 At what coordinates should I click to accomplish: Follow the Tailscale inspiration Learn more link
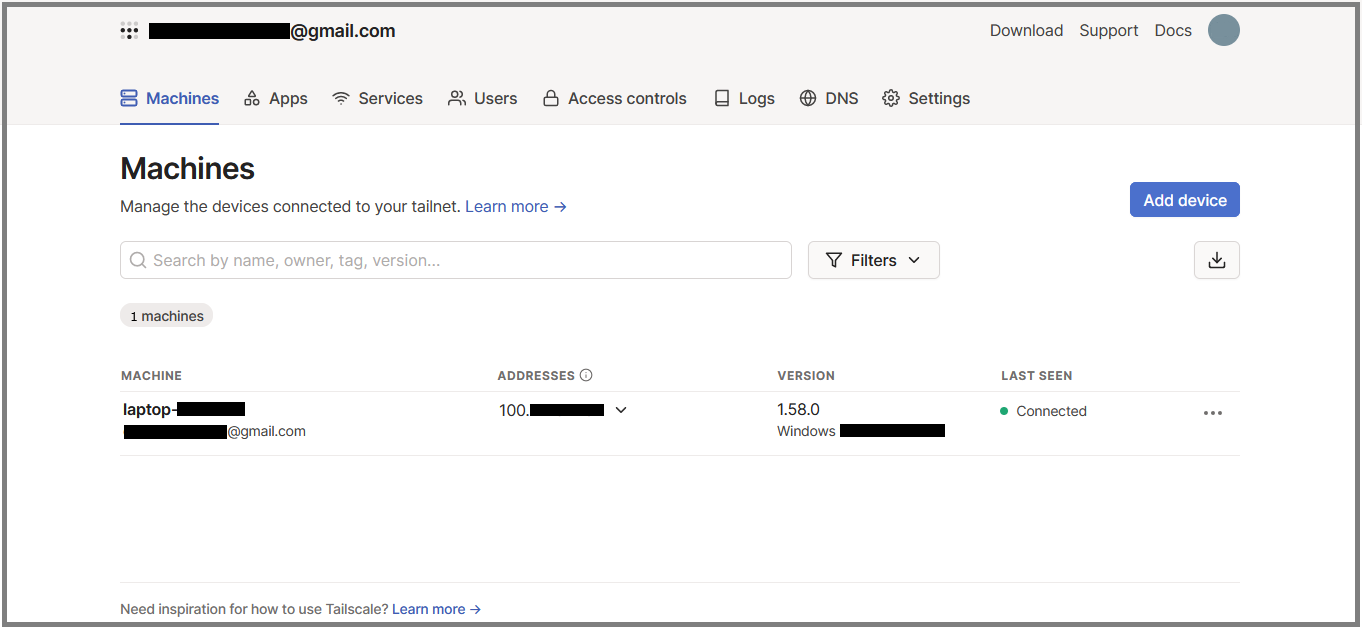[x=436, y=609]
